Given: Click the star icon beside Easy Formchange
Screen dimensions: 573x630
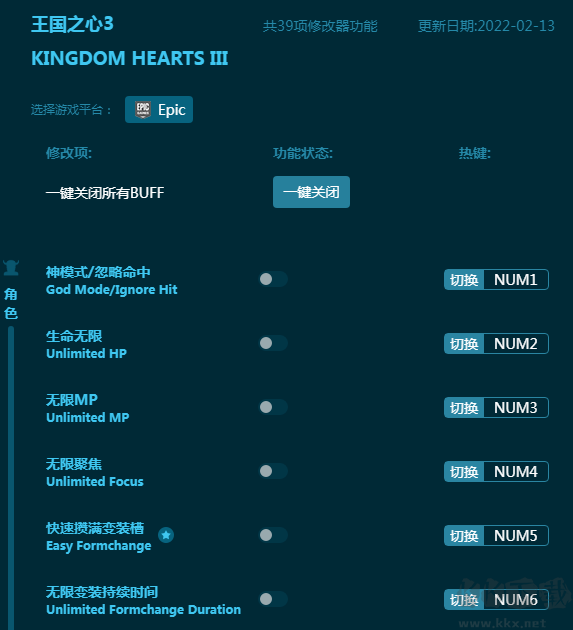Looking at the screenshot, I should [166, 535].
